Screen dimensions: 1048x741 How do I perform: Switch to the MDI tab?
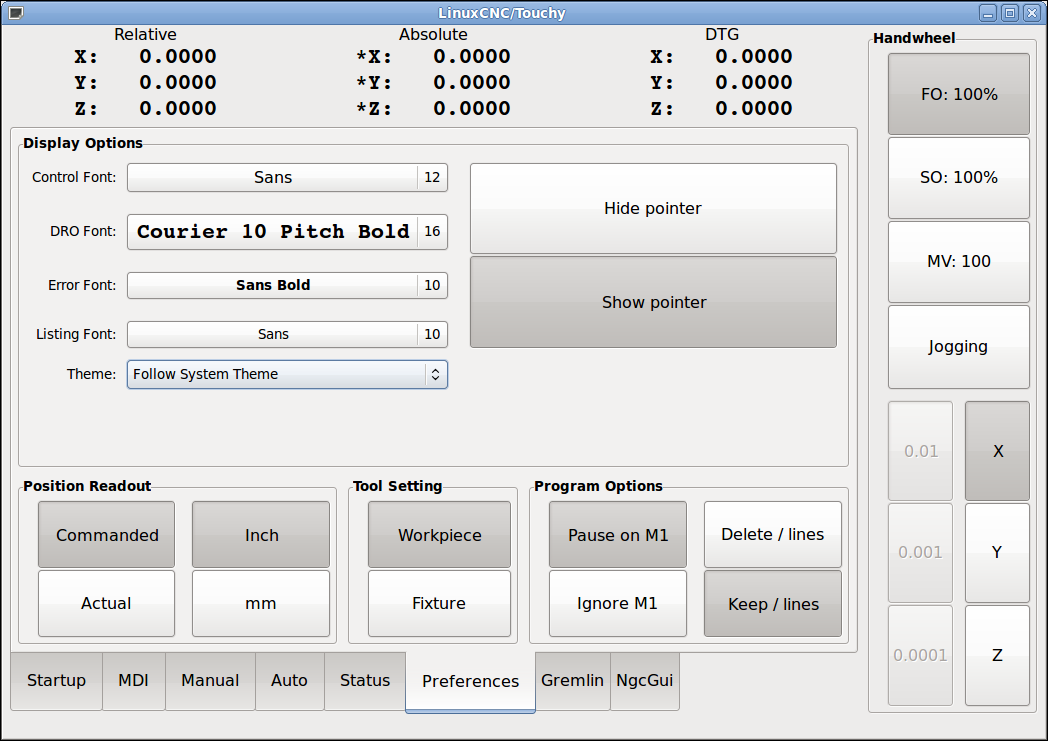(x=134, y=680)
